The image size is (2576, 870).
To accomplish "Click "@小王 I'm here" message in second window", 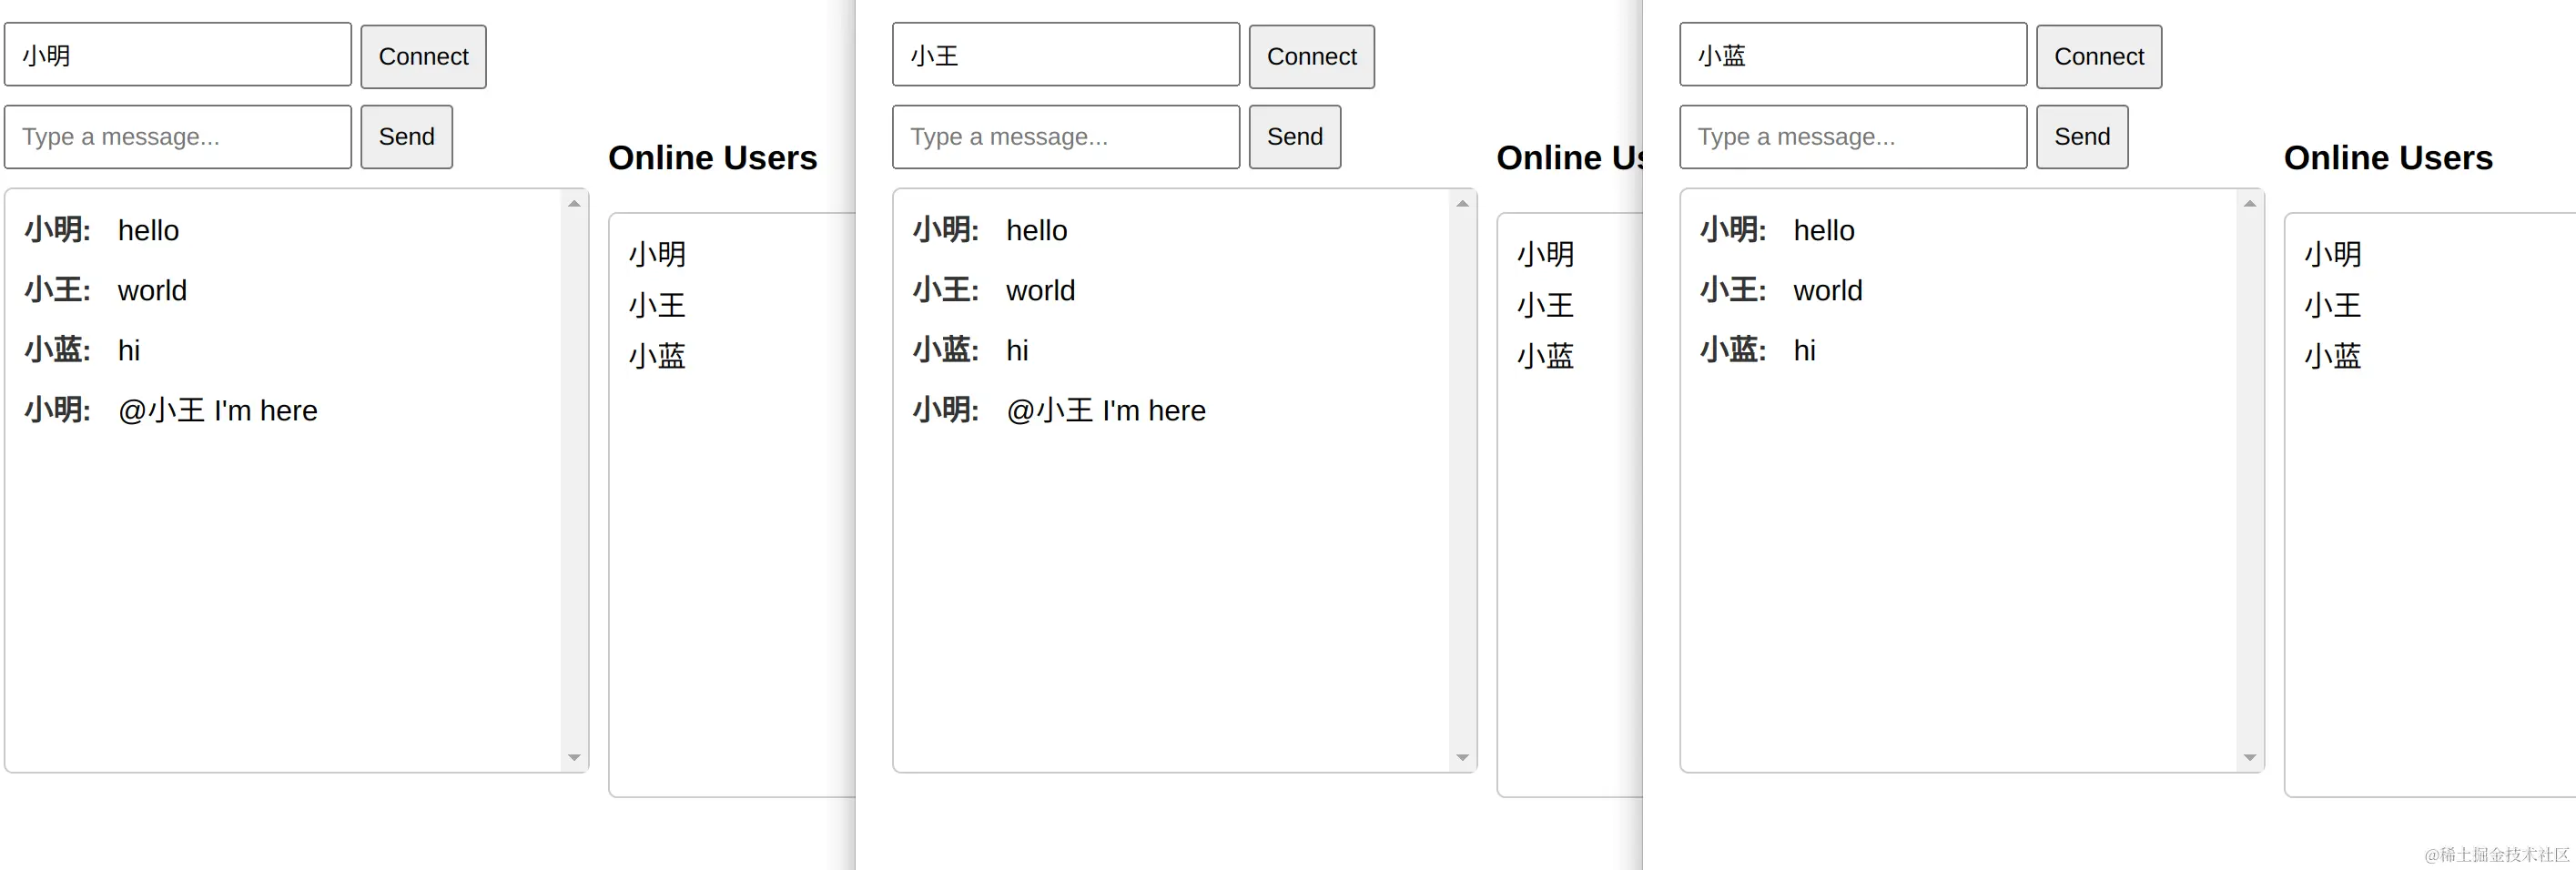I will point(1106,410).
